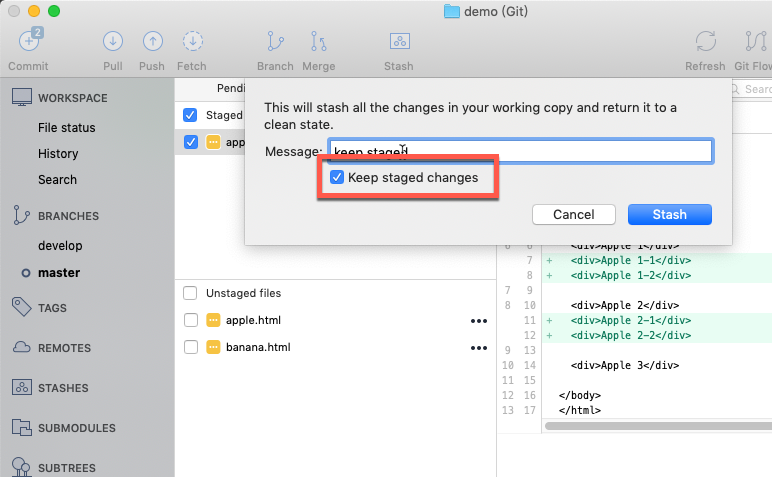Click the stash Message input field
772x477 pixels.
520,151
